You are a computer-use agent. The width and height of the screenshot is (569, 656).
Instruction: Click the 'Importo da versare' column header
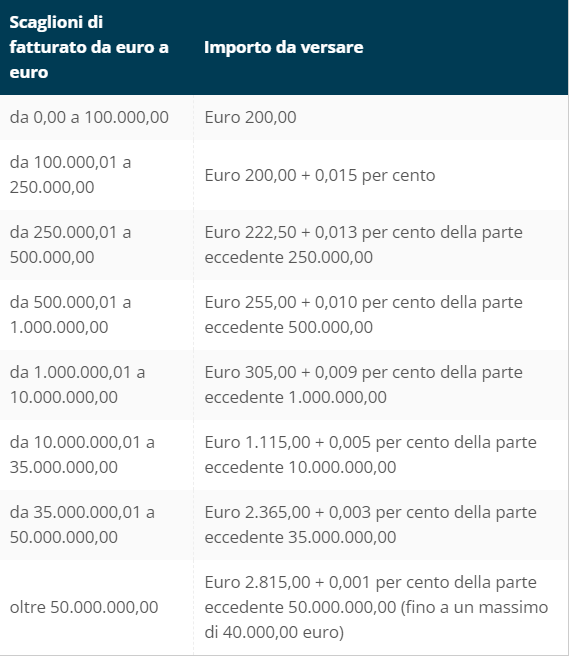click(x=381, y=47)
